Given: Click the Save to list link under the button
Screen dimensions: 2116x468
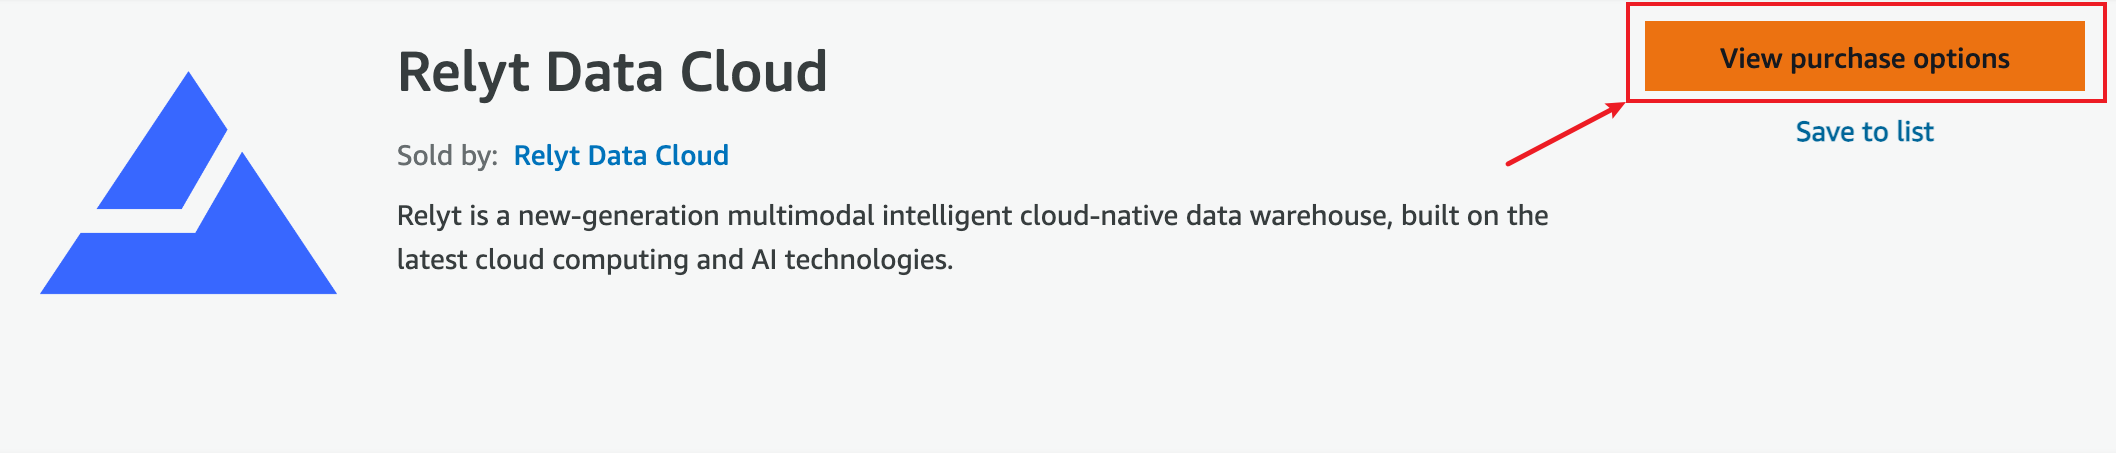Looking at the screenshot, I should tap(1864, 131).
